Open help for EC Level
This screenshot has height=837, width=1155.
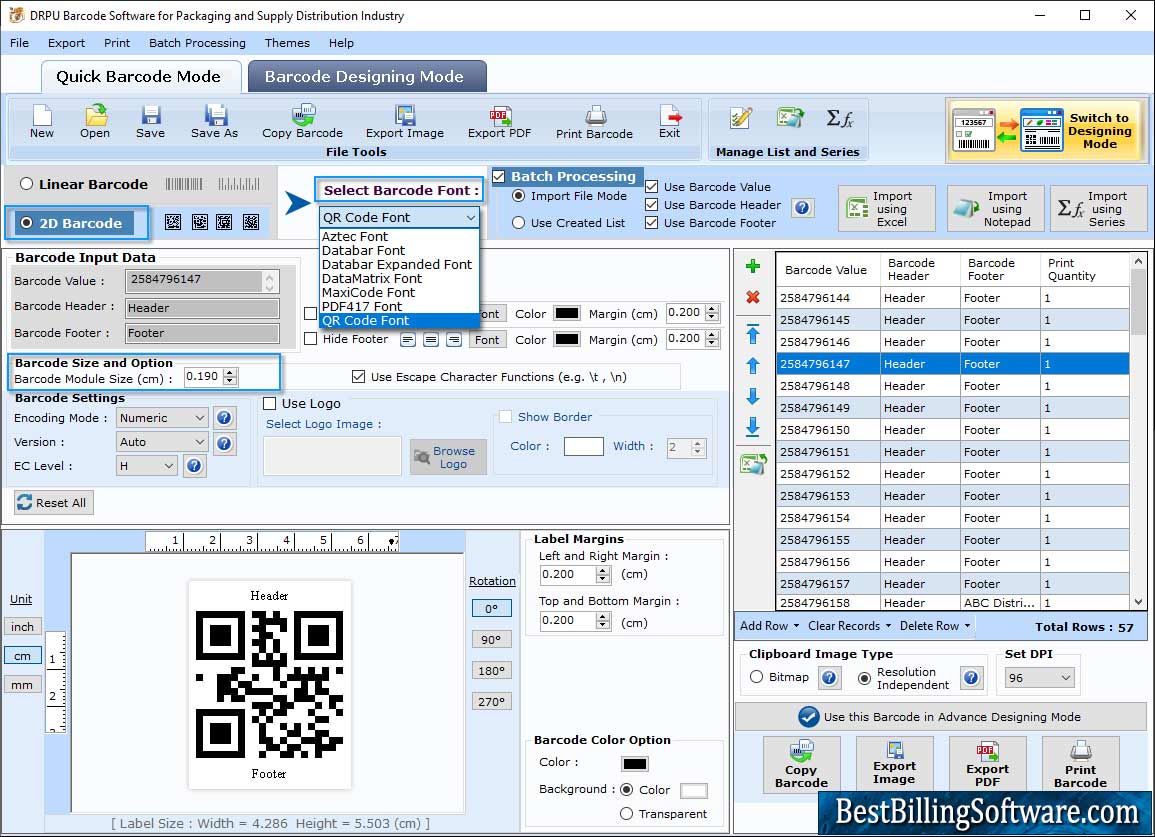tap(194, 466)
